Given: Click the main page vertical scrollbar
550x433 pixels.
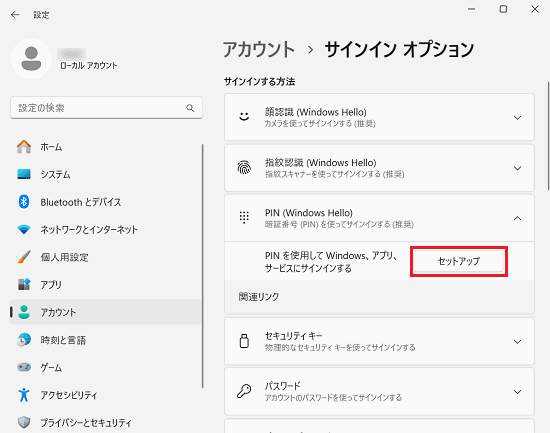Looking at the screenshot, I should [x=548, y=136].
